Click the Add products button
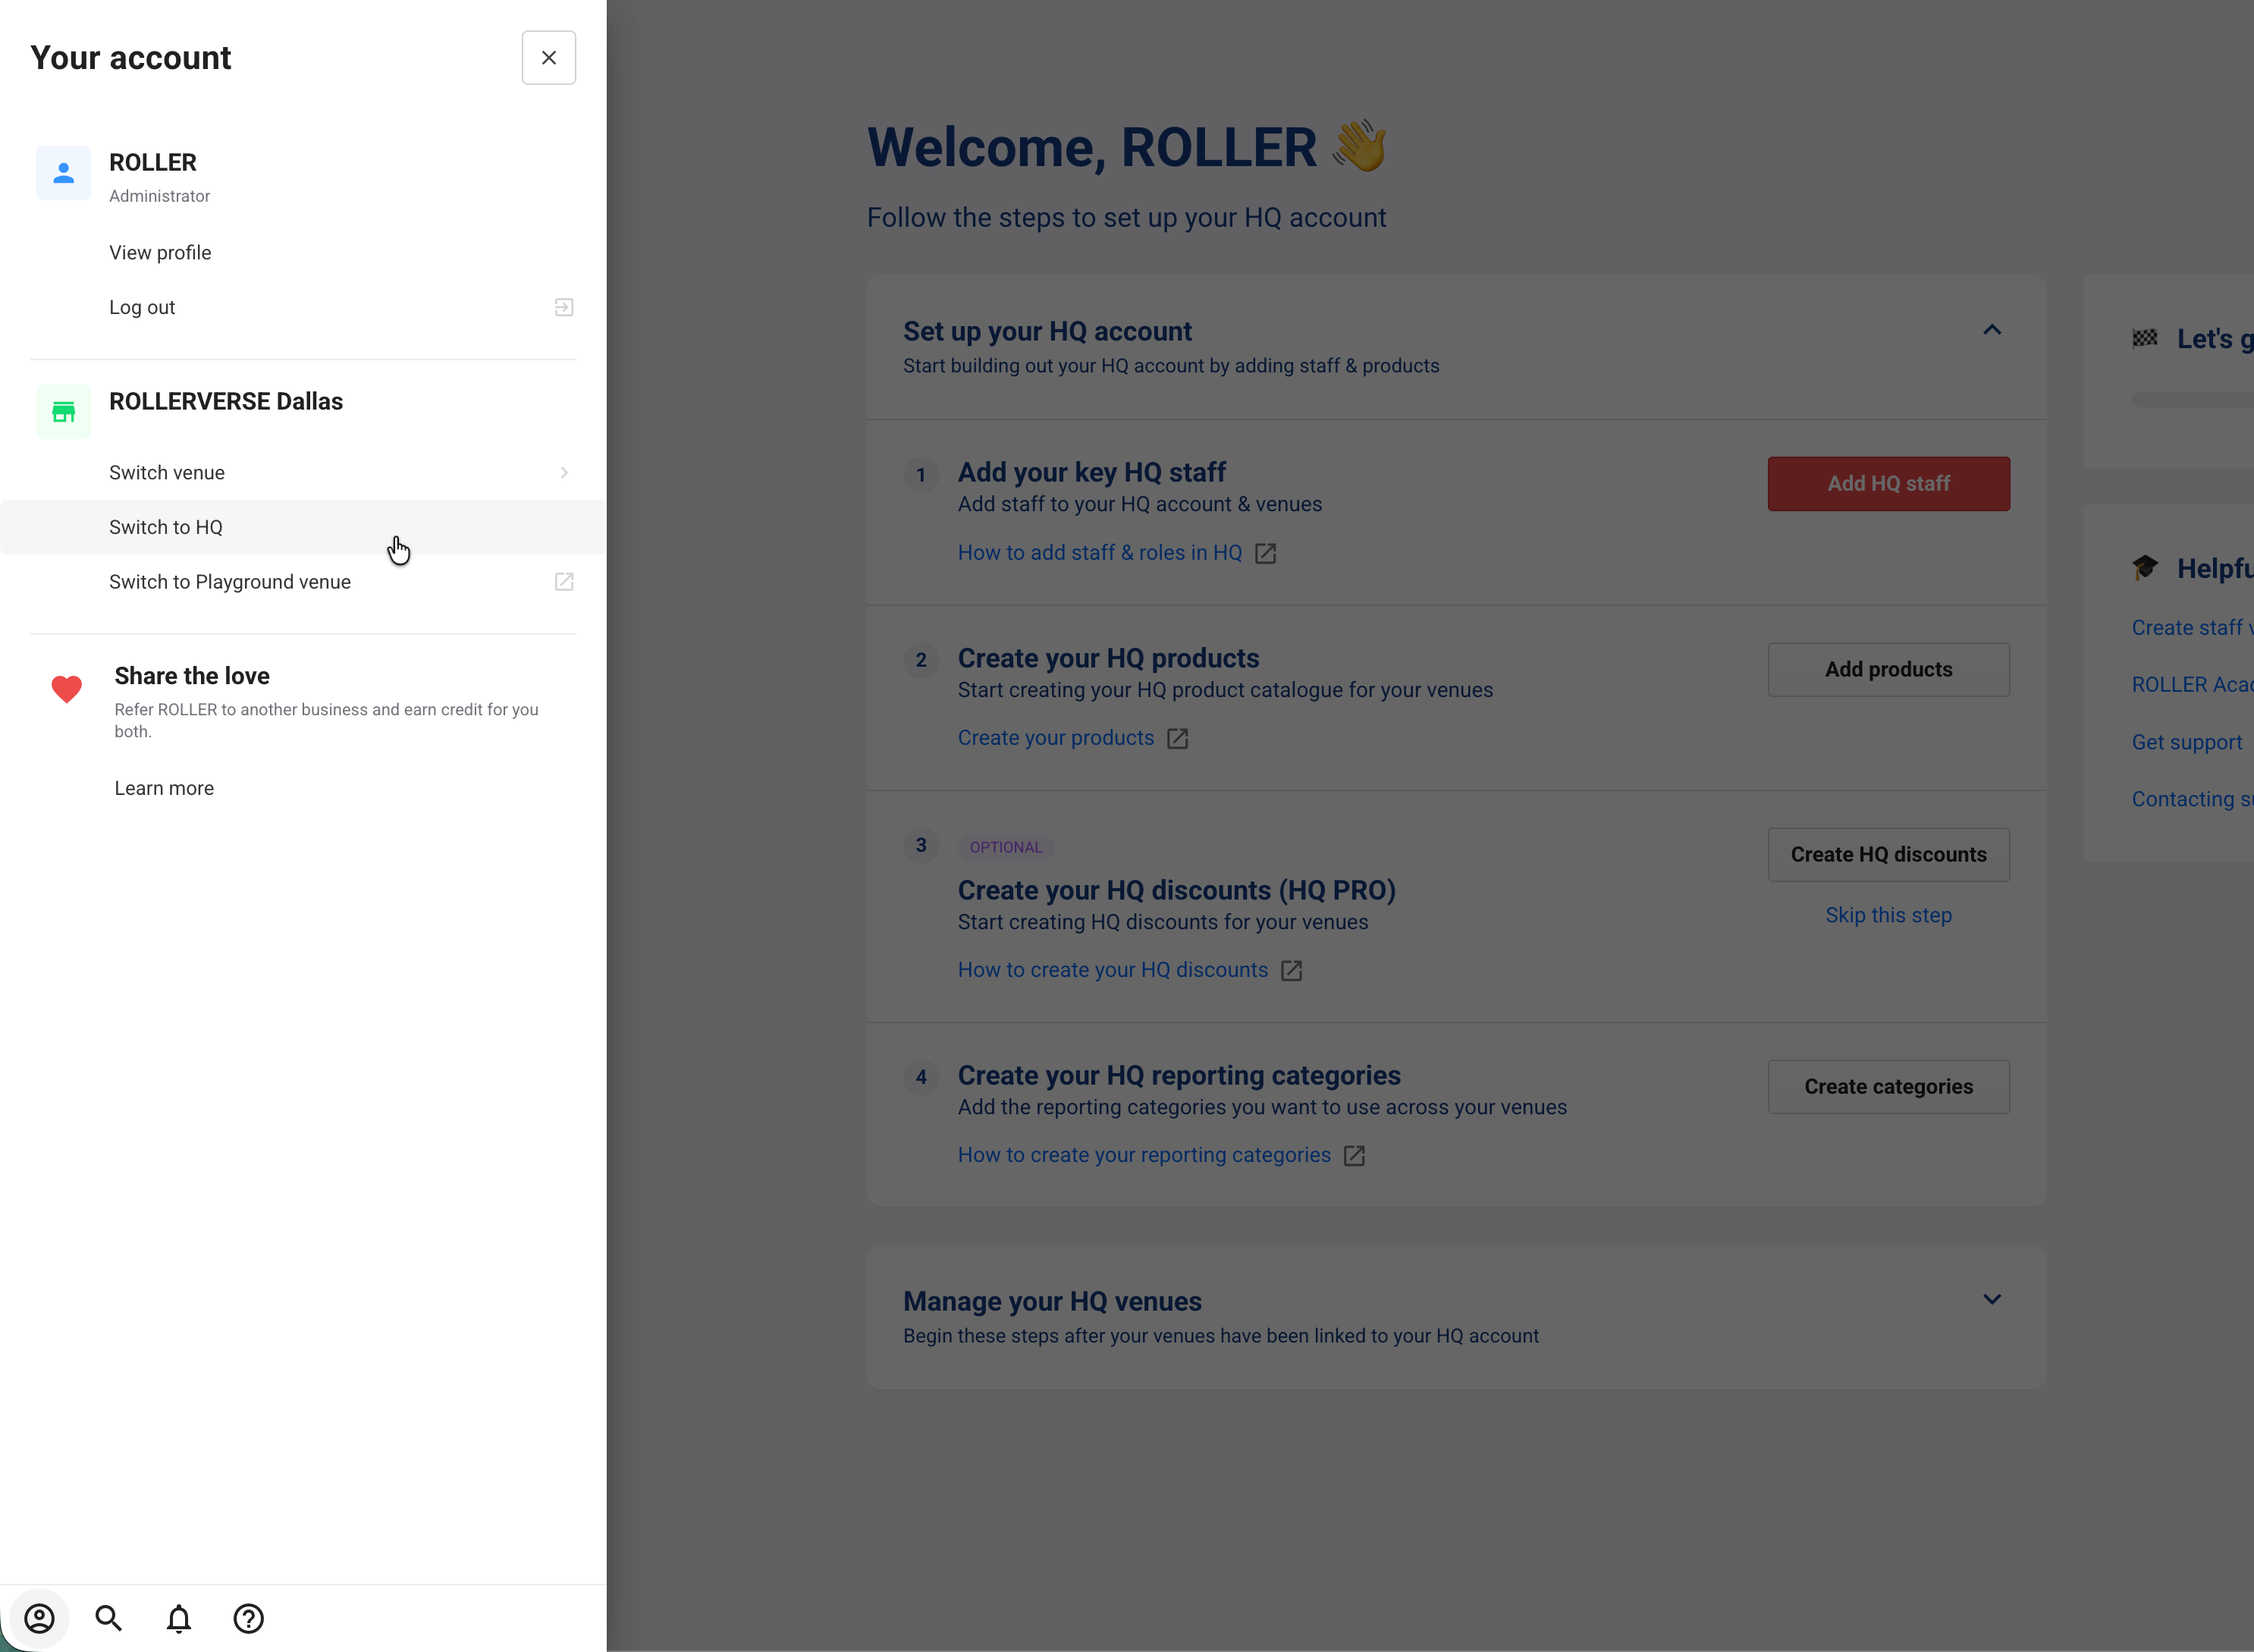 (x=1888, y=670)
